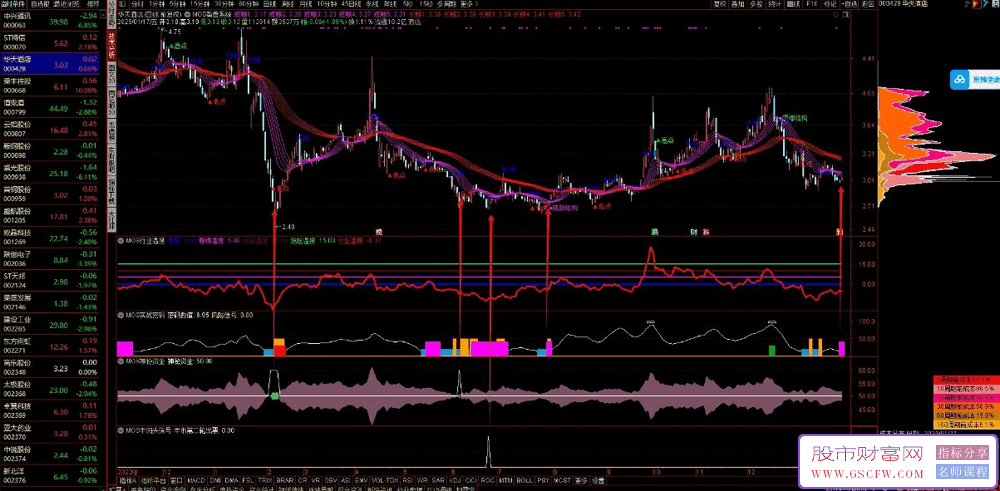1000x491 pixels.
Task: Select the 日线 period tab
Action: click(270, 4)
